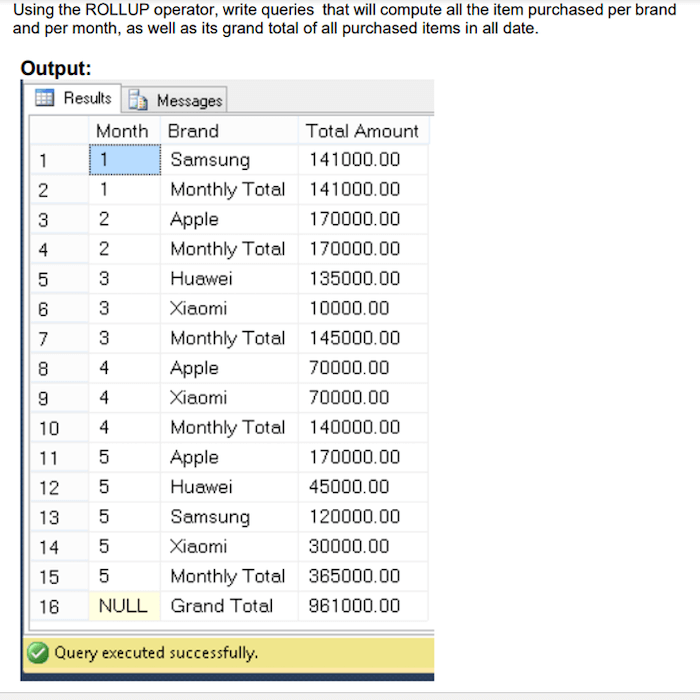
Task: Click the Results grid icon
Action: pos(45,98)
